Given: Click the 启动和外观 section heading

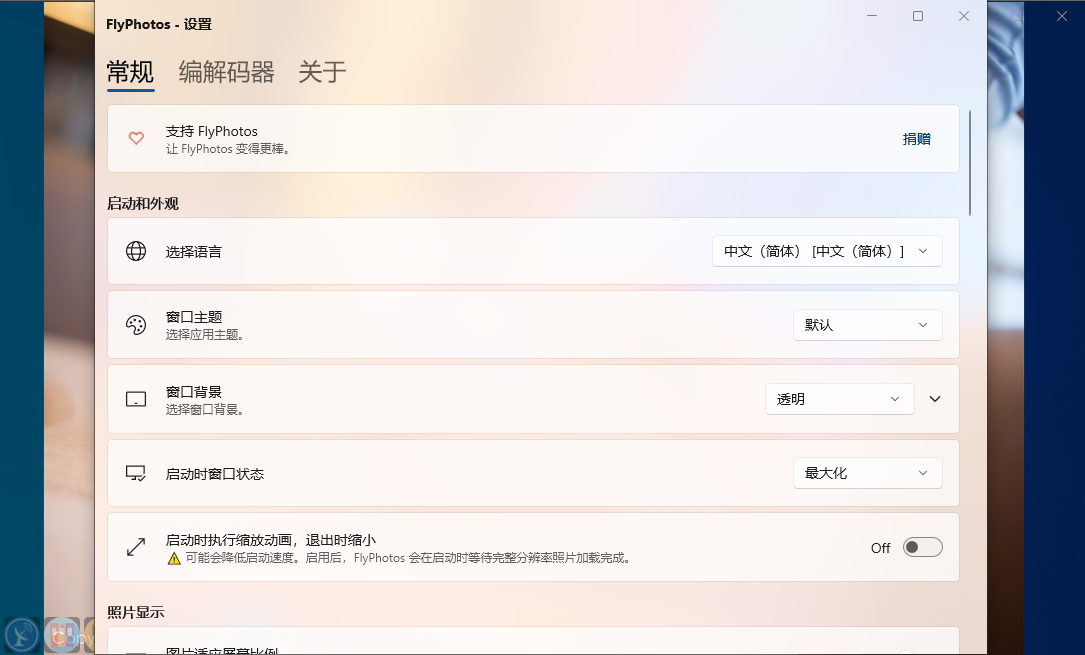Looking at the screenshot, I should pos(143,203).
